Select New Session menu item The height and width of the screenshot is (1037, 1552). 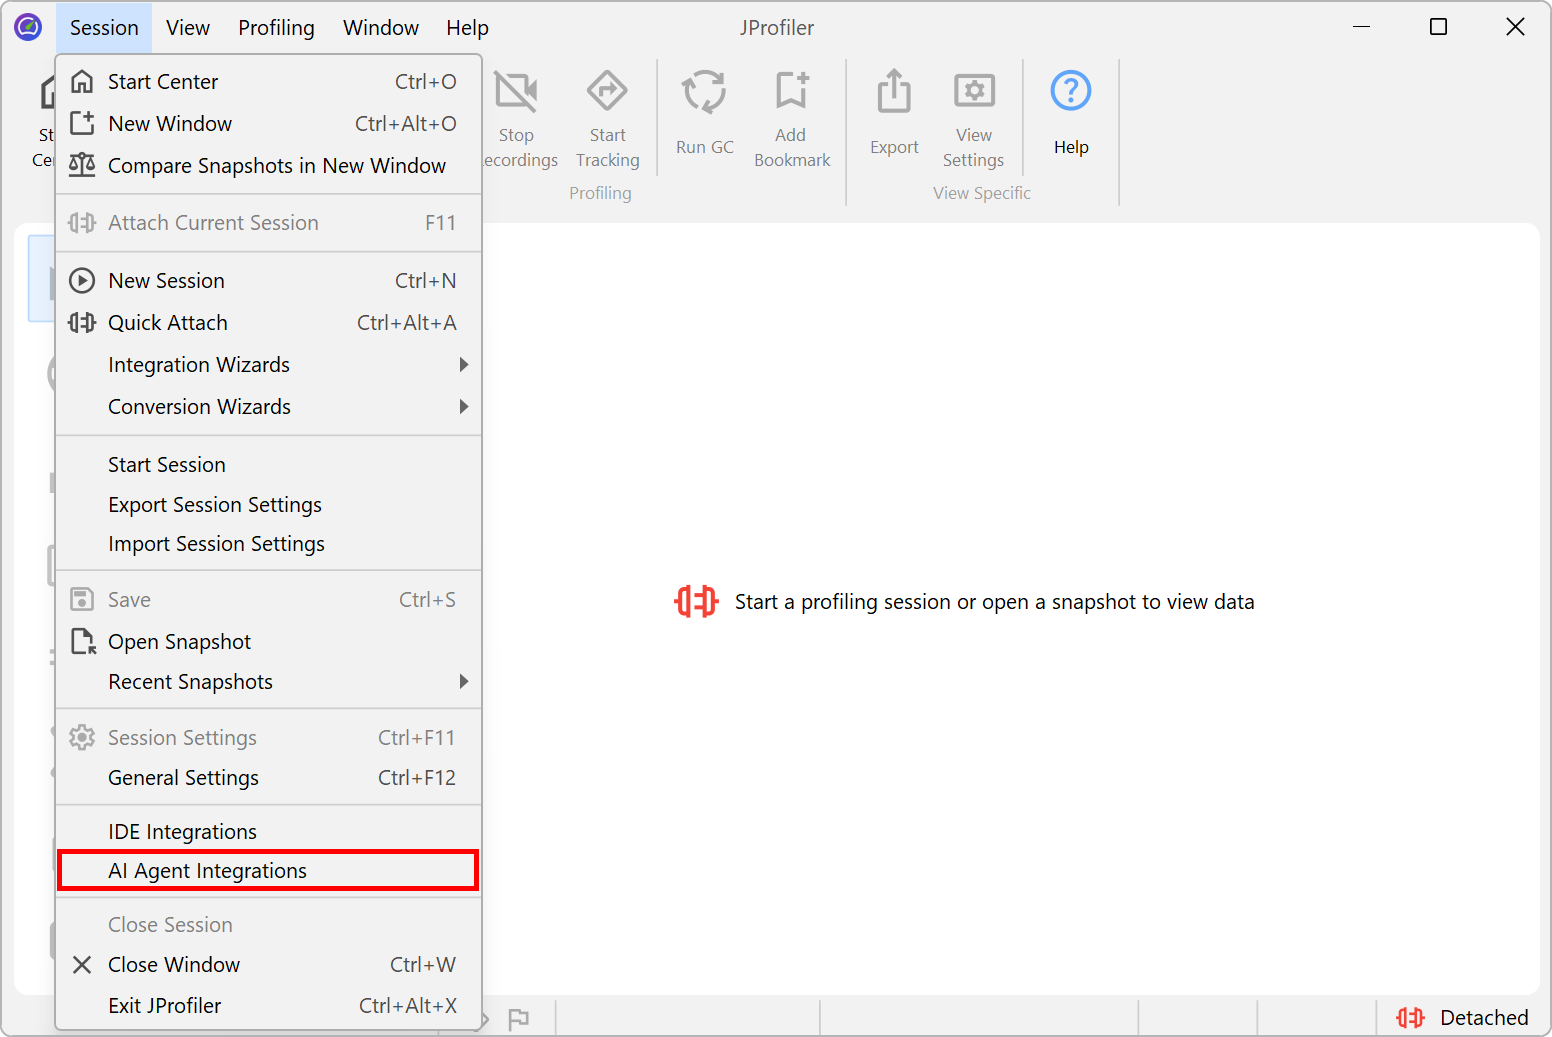pos(166,281)
